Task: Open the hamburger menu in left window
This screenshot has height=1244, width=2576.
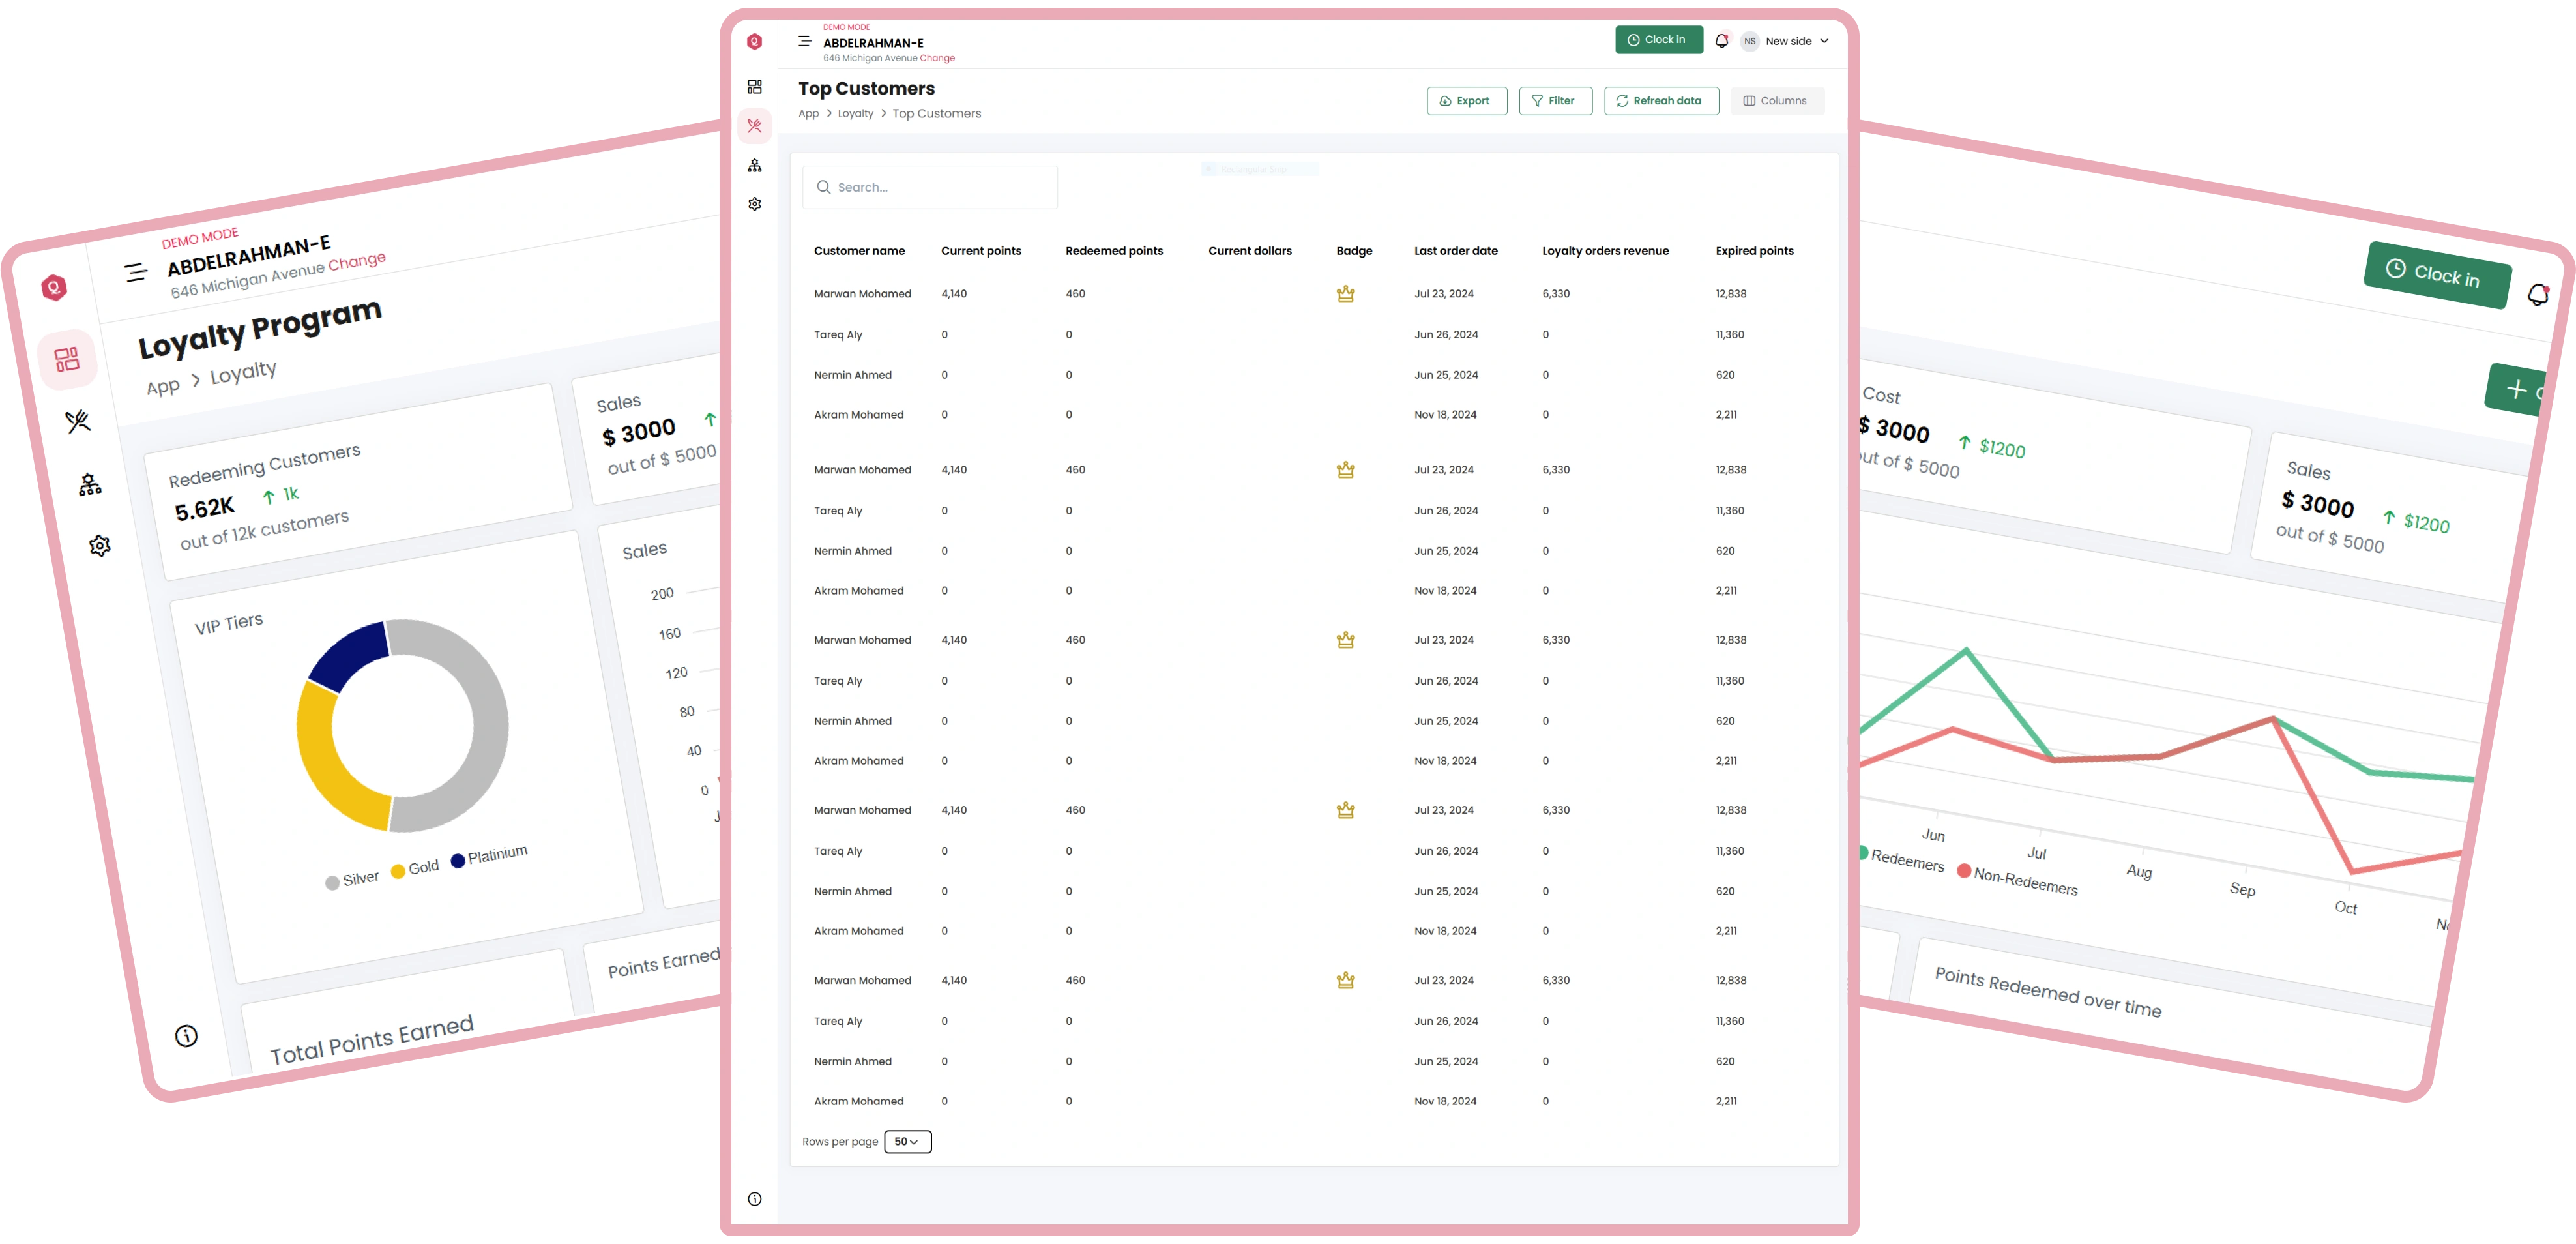Action: [136, 272]
